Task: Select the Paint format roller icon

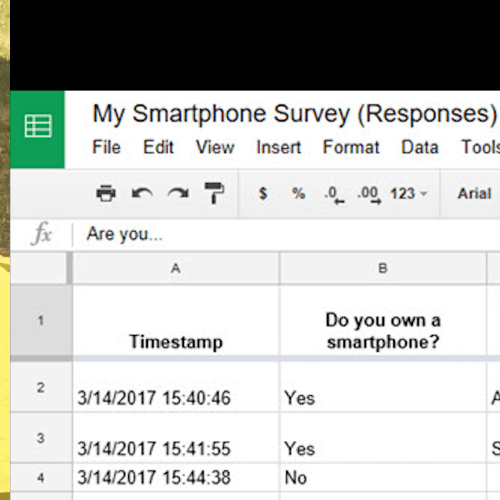Action: (x=214, y=193)
